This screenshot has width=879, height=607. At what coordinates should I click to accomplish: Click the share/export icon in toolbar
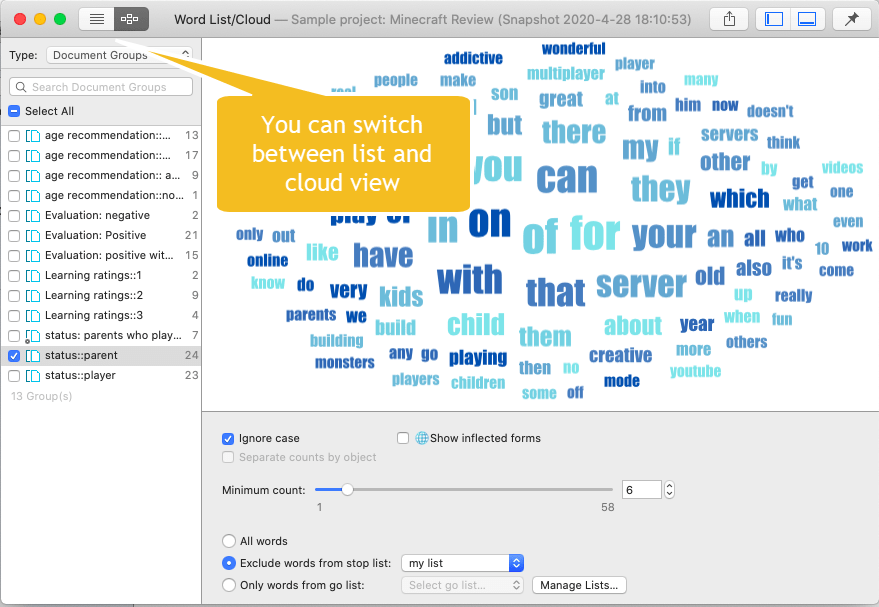pyautogui.click(x=728, y=19)
